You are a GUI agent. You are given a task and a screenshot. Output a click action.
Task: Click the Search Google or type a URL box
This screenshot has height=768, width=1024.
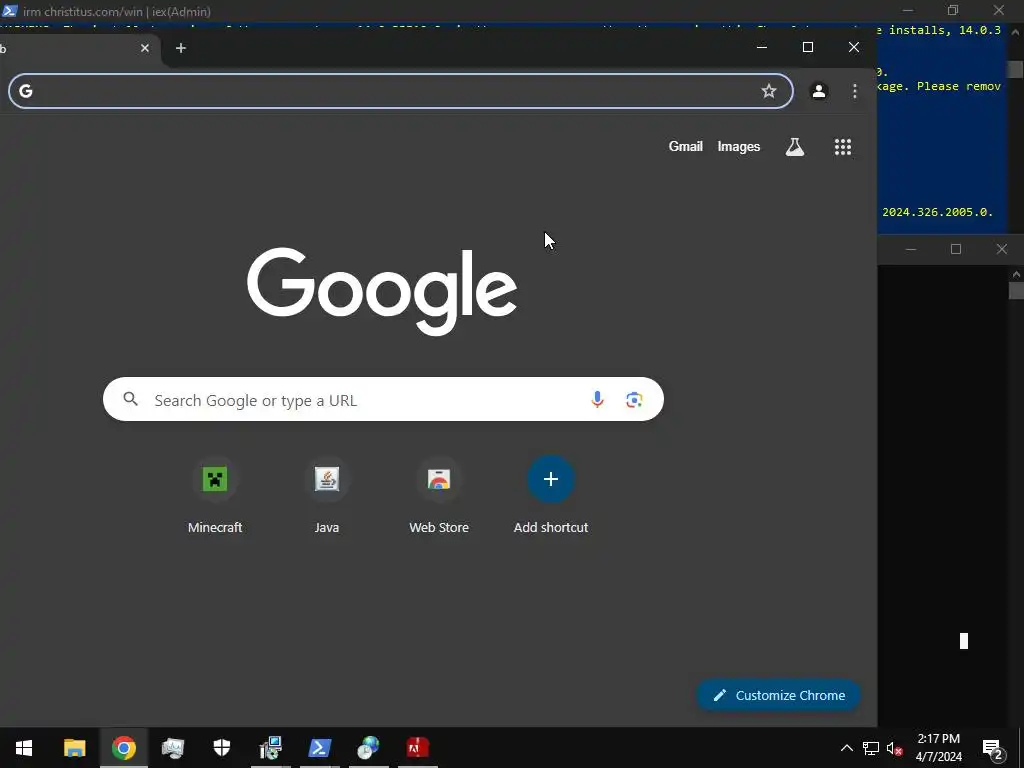click(x=383, y=399)
